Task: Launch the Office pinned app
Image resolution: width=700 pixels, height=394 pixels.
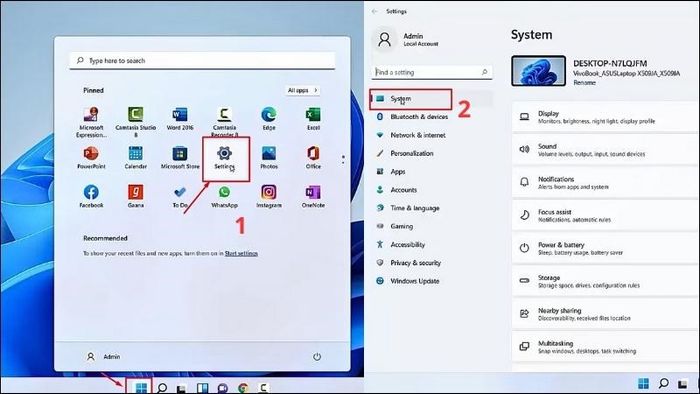Action: coord(313,158)
